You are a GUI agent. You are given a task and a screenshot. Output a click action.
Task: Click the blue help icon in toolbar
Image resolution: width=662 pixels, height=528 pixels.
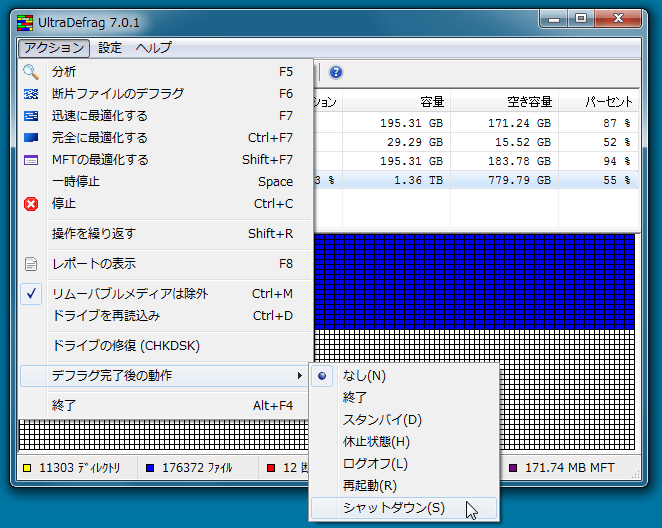(x=336, y=72)
